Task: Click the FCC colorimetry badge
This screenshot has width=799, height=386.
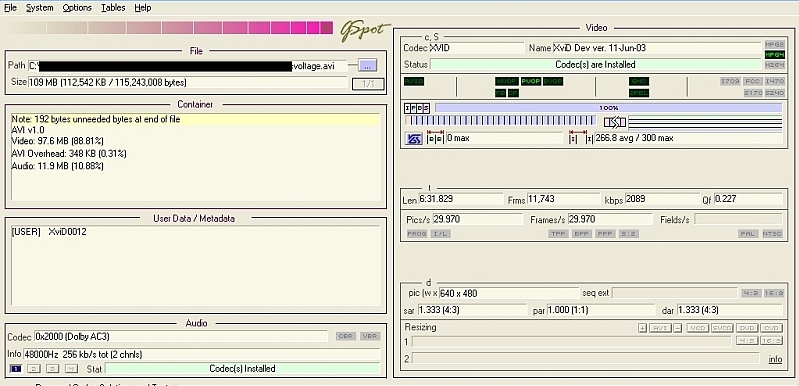Action: (752, 81)
